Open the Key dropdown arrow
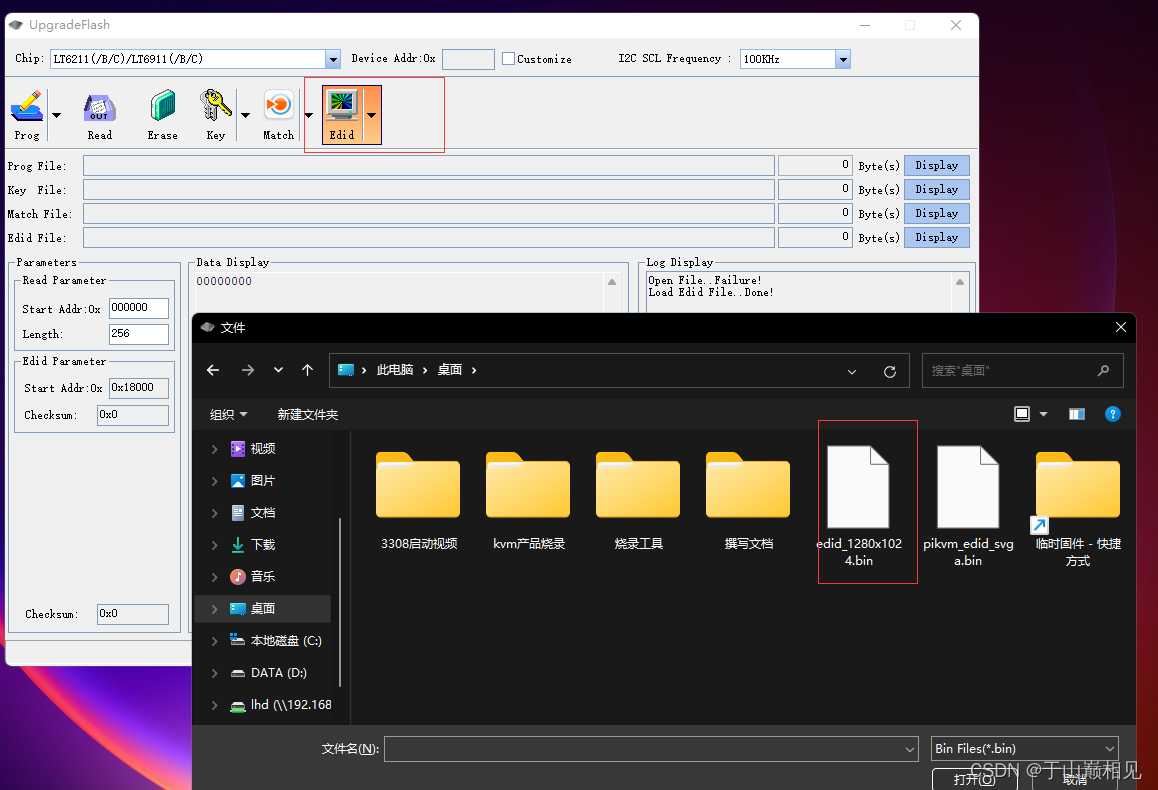This screenshot has width=1158, height=790. [x=245, y=114]
